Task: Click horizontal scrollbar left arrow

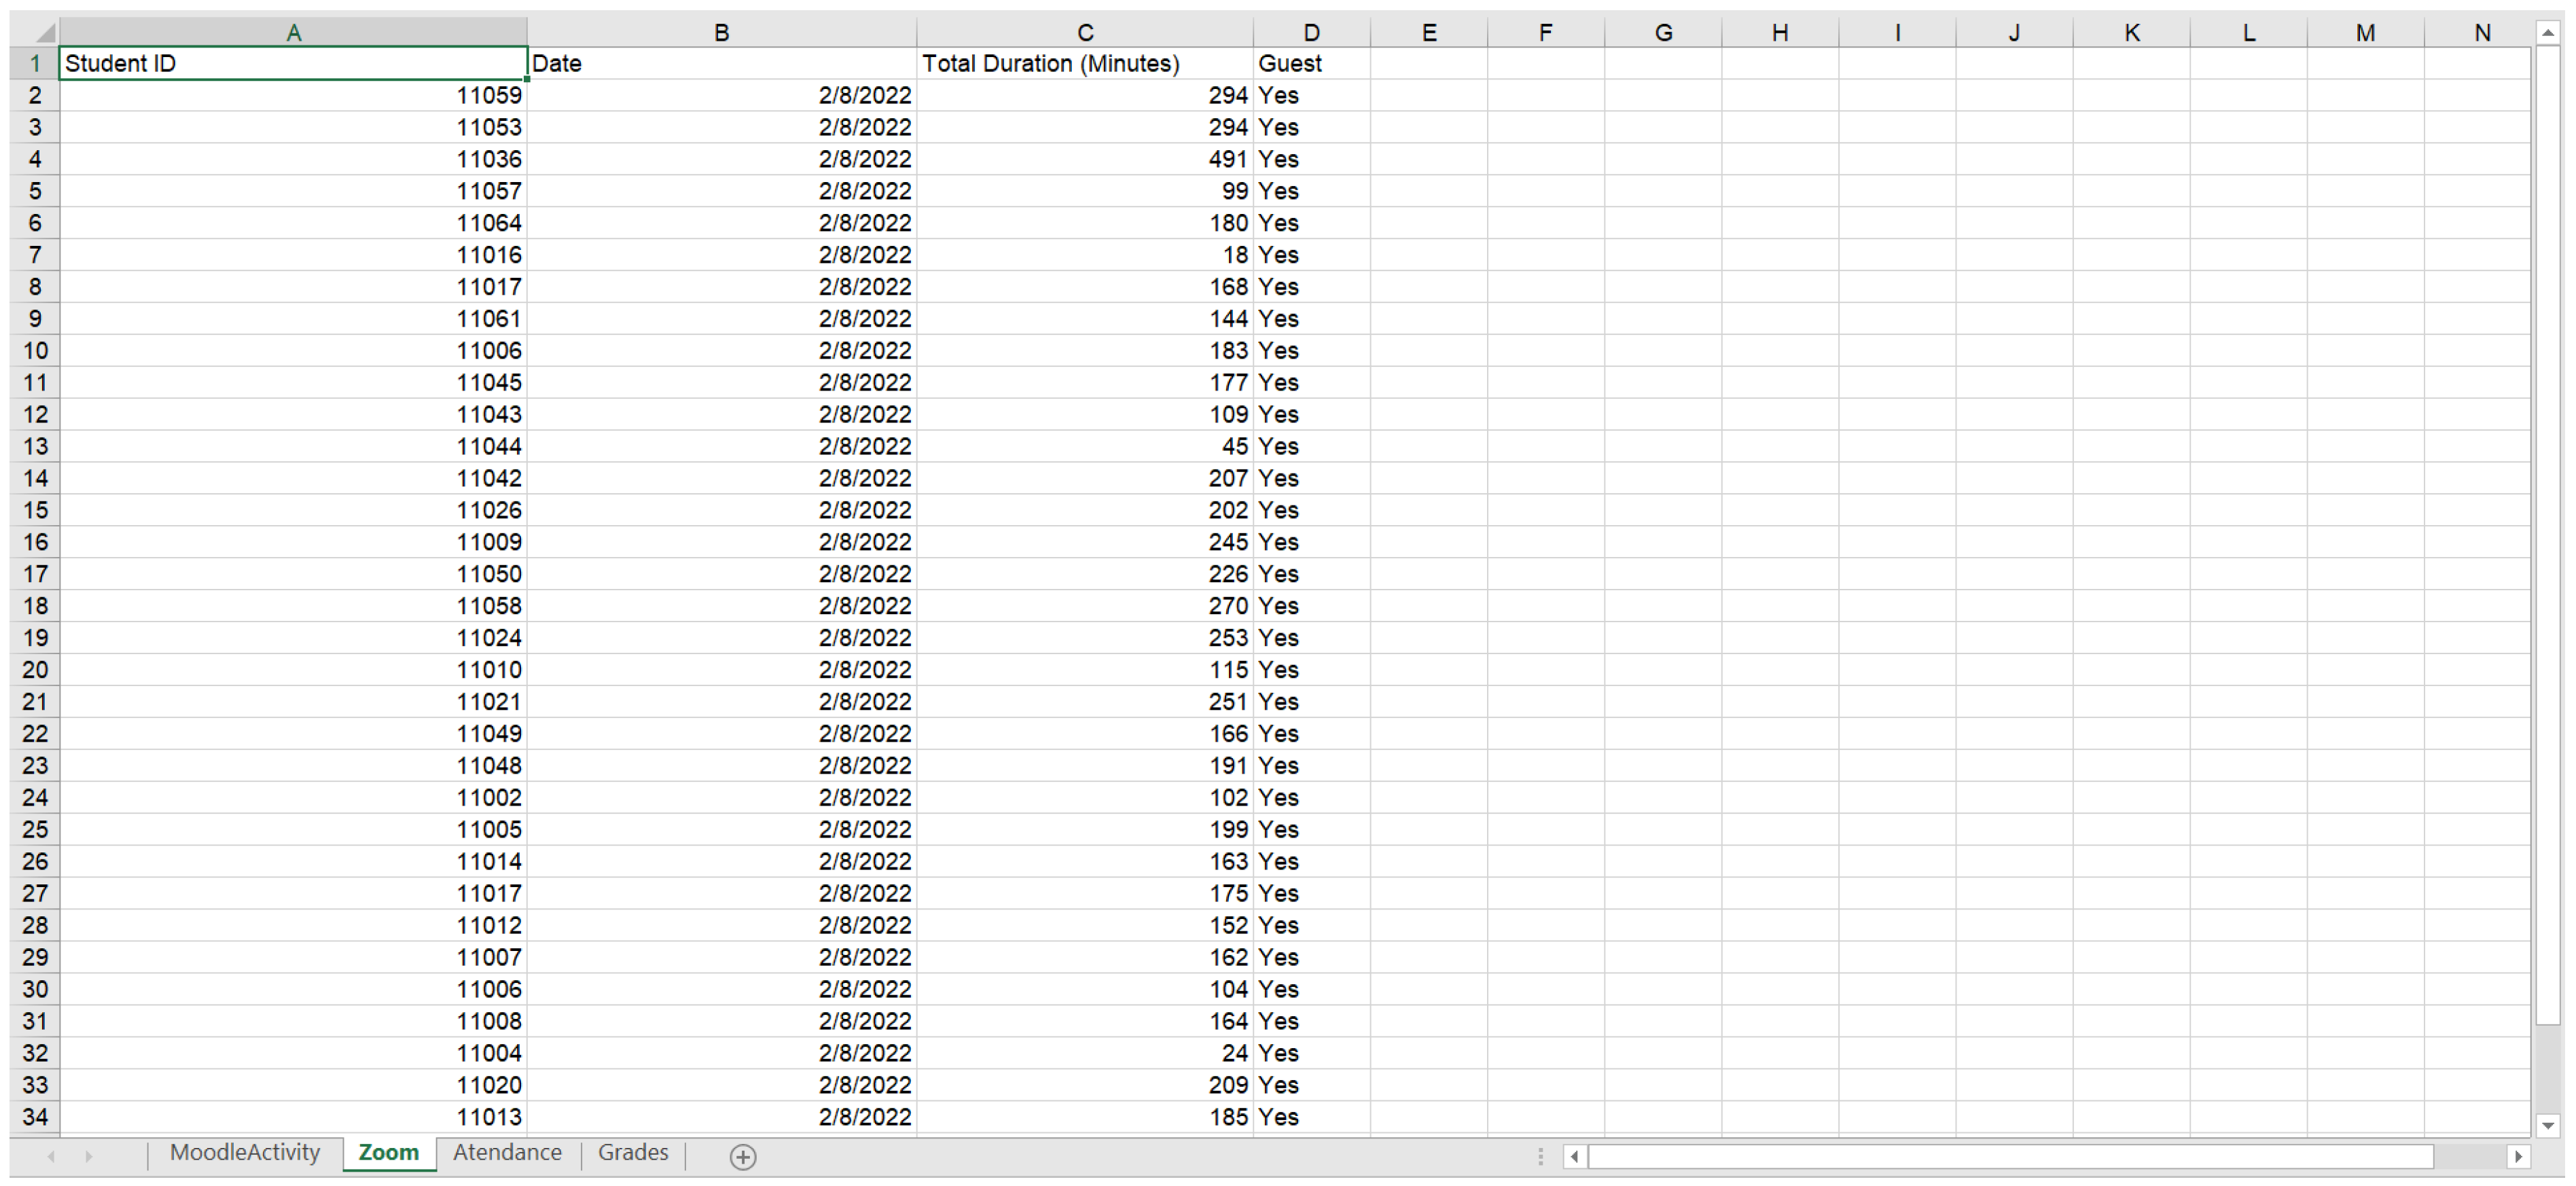Action: pos(1575,1157)
